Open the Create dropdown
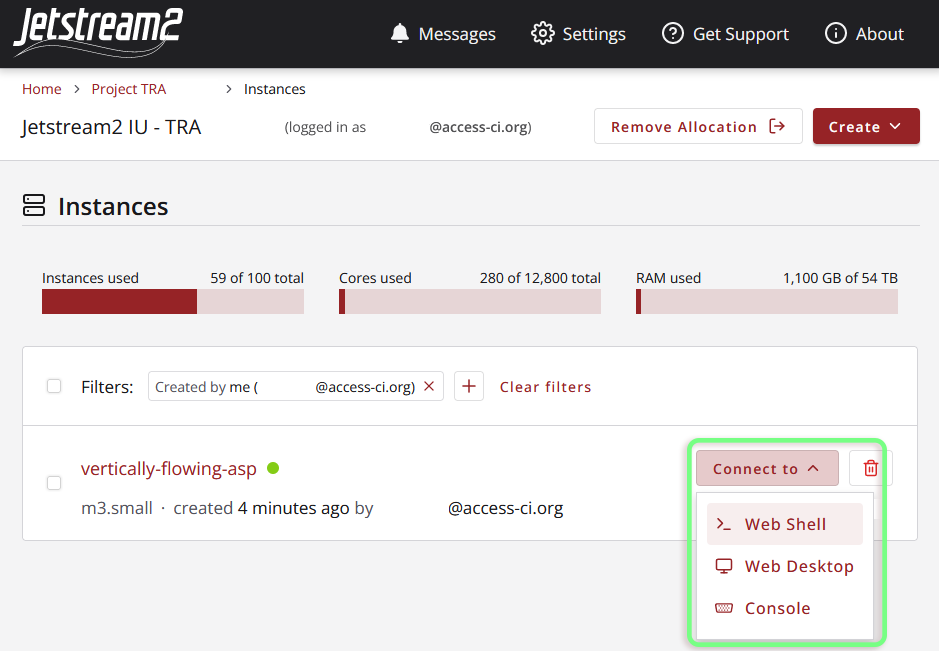 click(x=866, y=126)
